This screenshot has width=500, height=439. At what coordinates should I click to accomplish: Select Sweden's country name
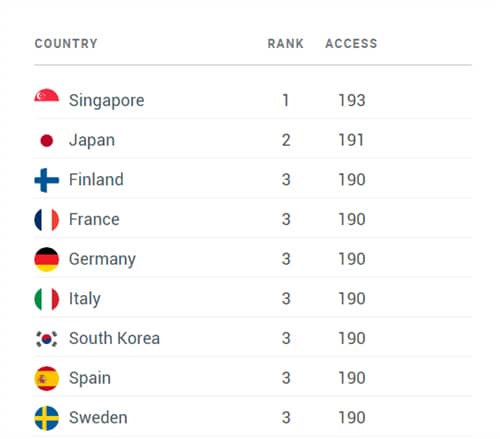pos(98,418)
